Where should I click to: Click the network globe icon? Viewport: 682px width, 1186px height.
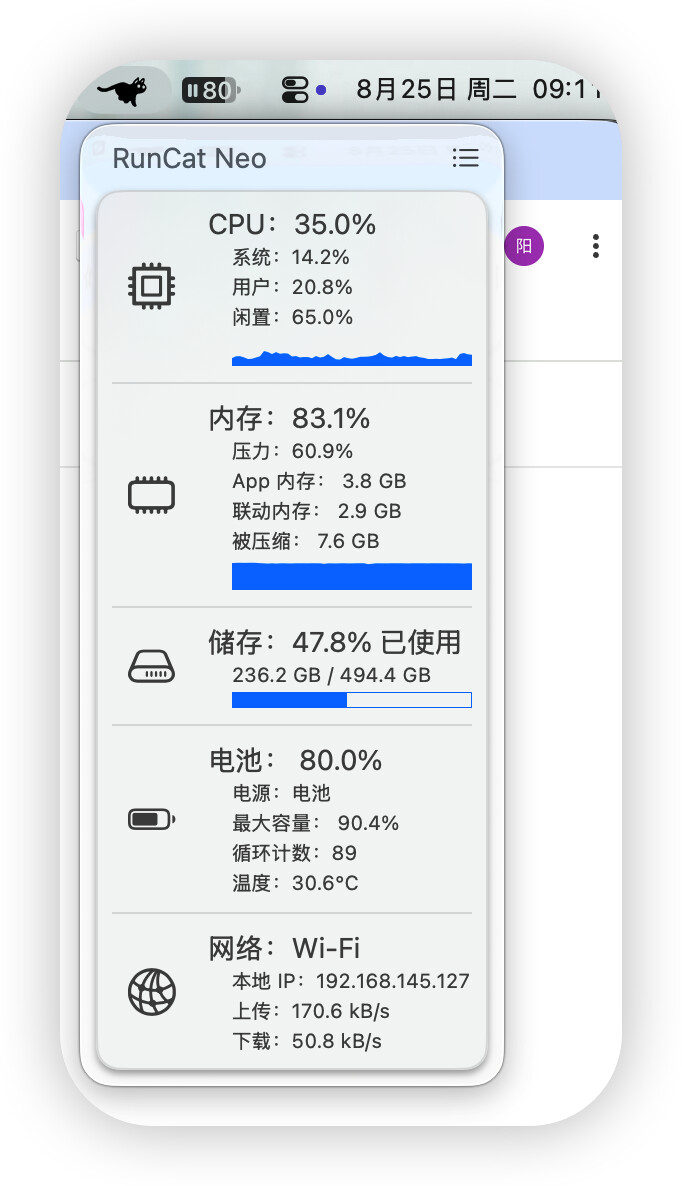pyautogui.click(x=151, y=992)
